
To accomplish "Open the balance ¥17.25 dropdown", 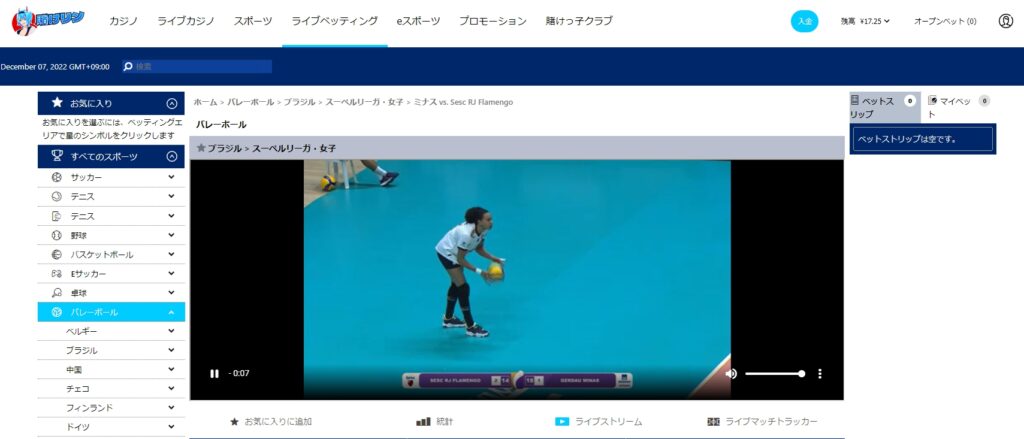I will pyautogui.click(x=865, y=21).
